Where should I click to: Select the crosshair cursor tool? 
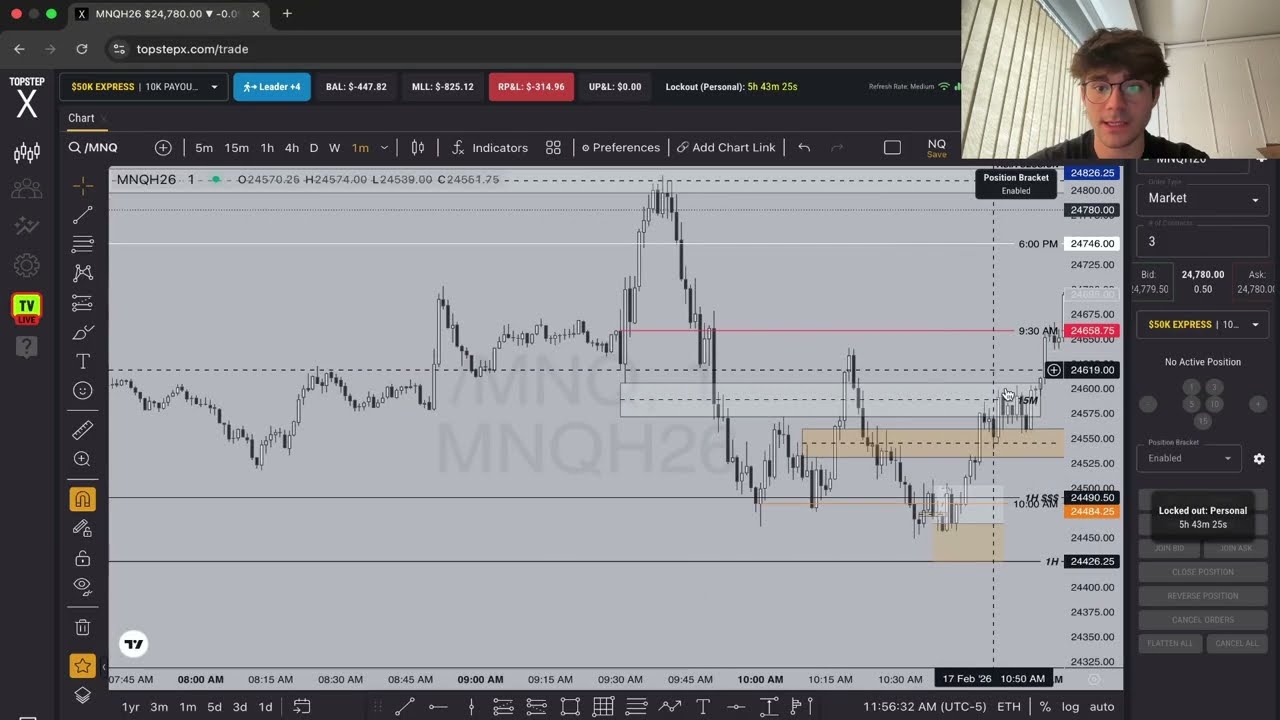pyautogui.click(x=83, y=185)
